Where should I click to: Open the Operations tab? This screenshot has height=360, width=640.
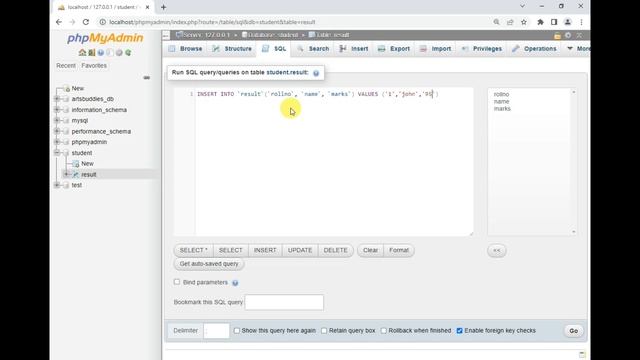(534, 49)
